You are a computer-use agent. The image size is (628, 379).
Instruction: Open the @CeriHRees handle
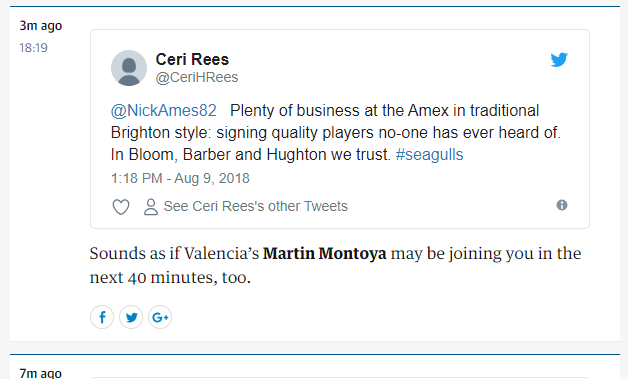pyautogui.click(x=197, y=77)
